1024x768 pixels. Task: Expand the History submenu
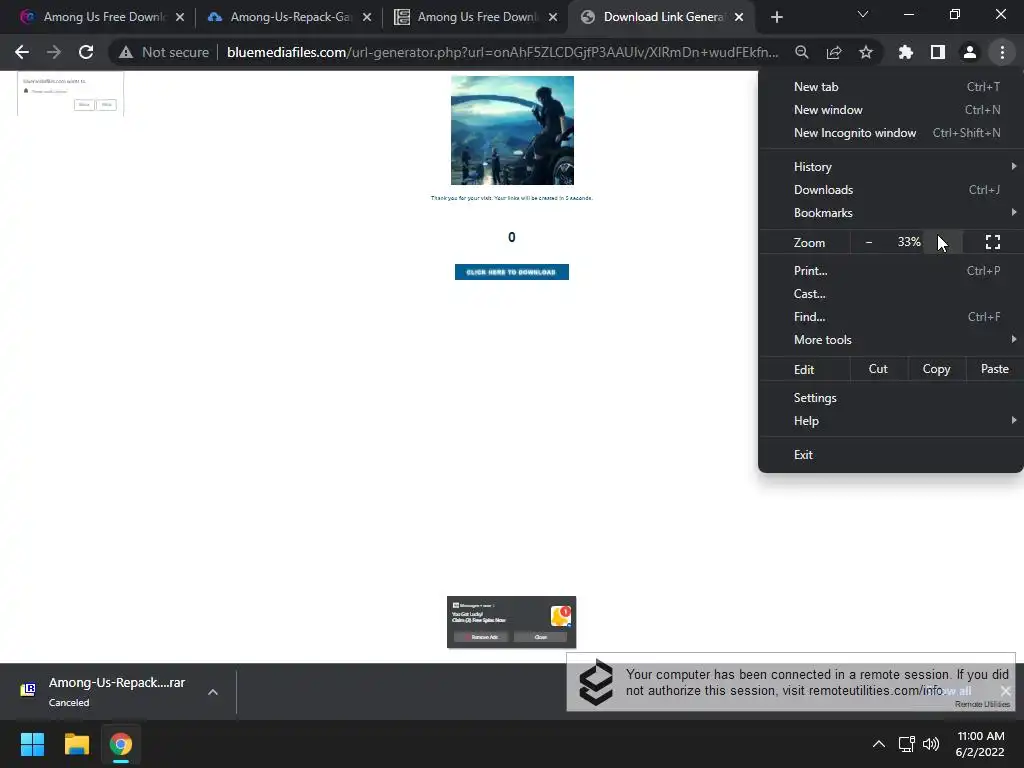point(890,167)
